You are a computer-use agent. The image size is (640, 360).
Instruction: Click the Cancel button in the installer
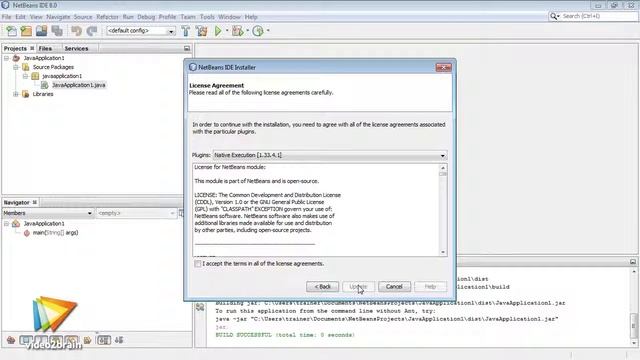click(x=394, y=287)
